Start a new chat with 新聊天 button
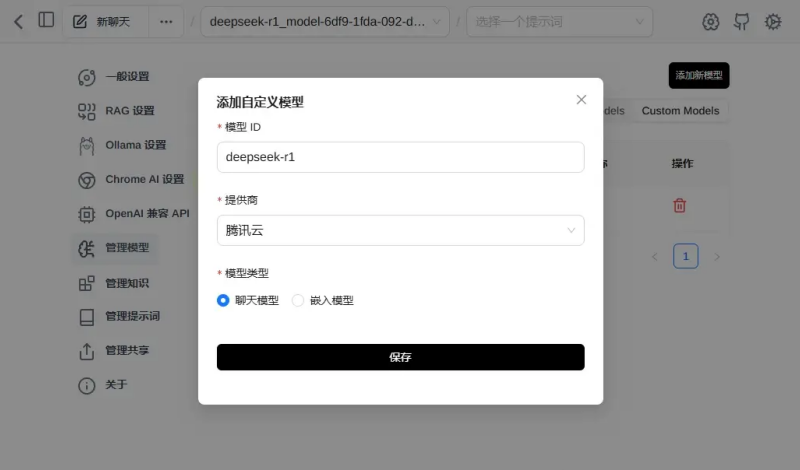This screenshot has width=800, height=470. click(106, 21)
